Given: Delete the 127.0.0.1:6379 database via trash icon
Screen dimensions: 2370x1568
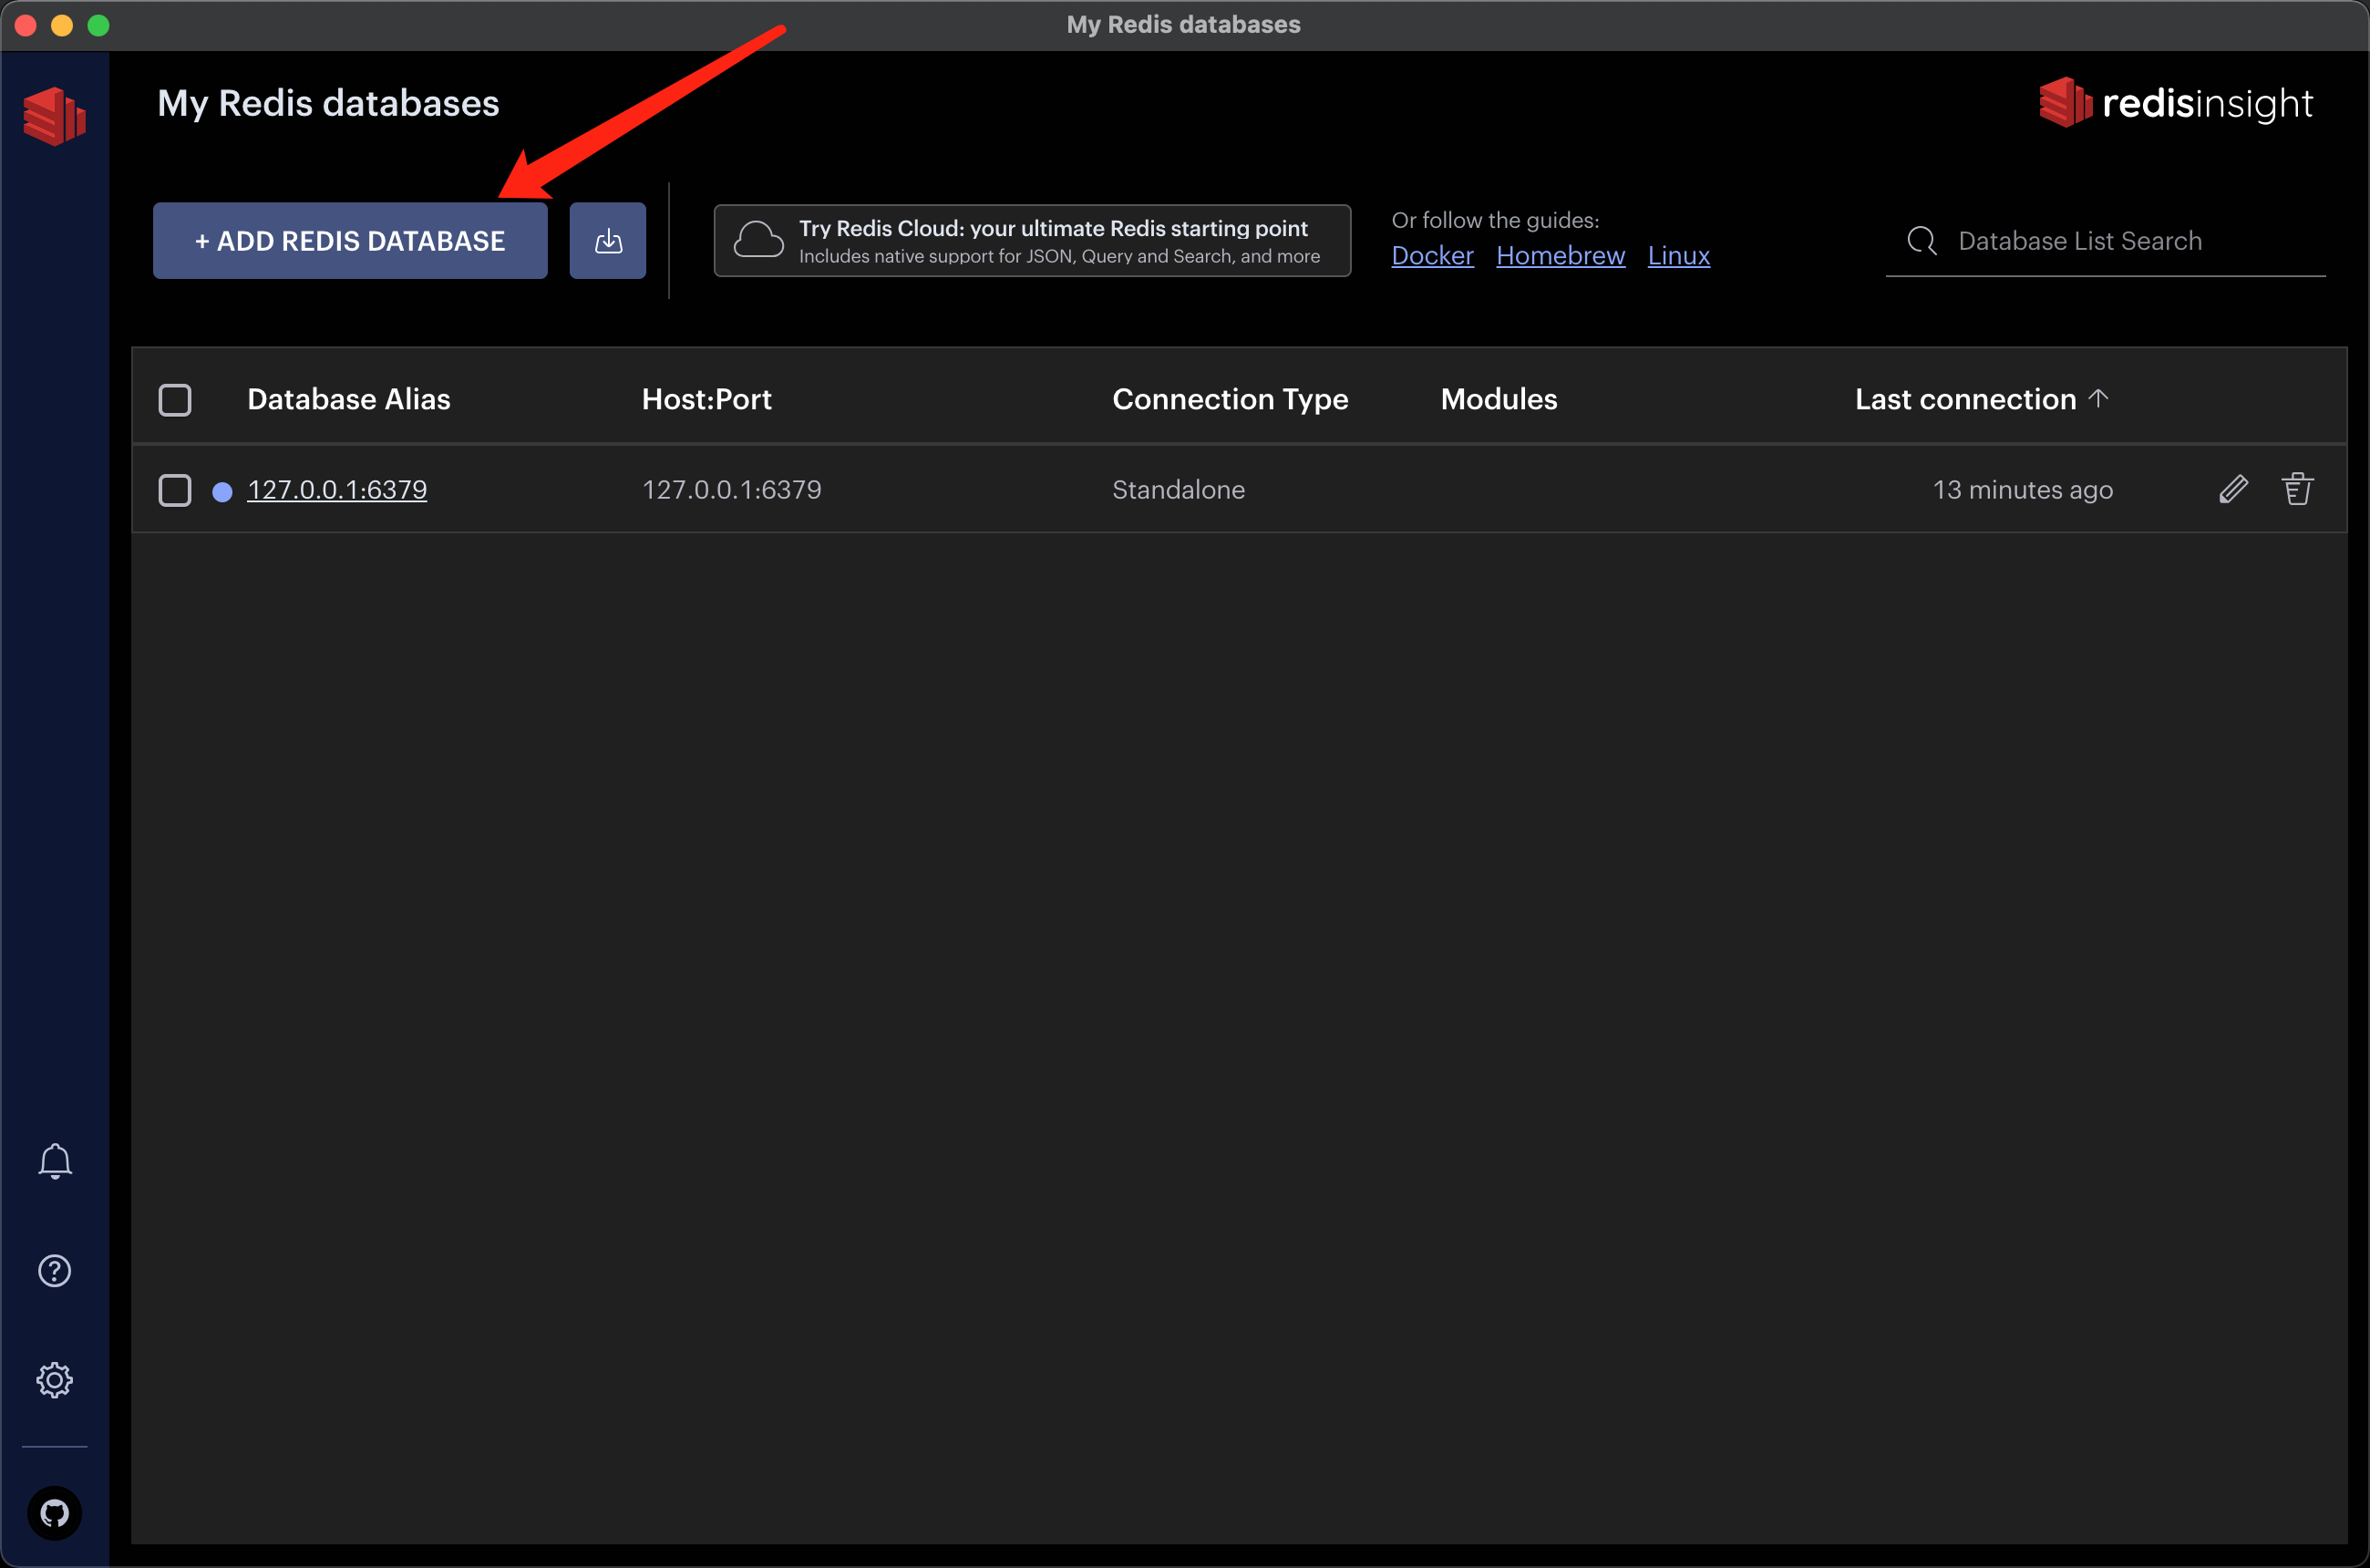Looking at the screenshot, I should [x=2298, y=490].
